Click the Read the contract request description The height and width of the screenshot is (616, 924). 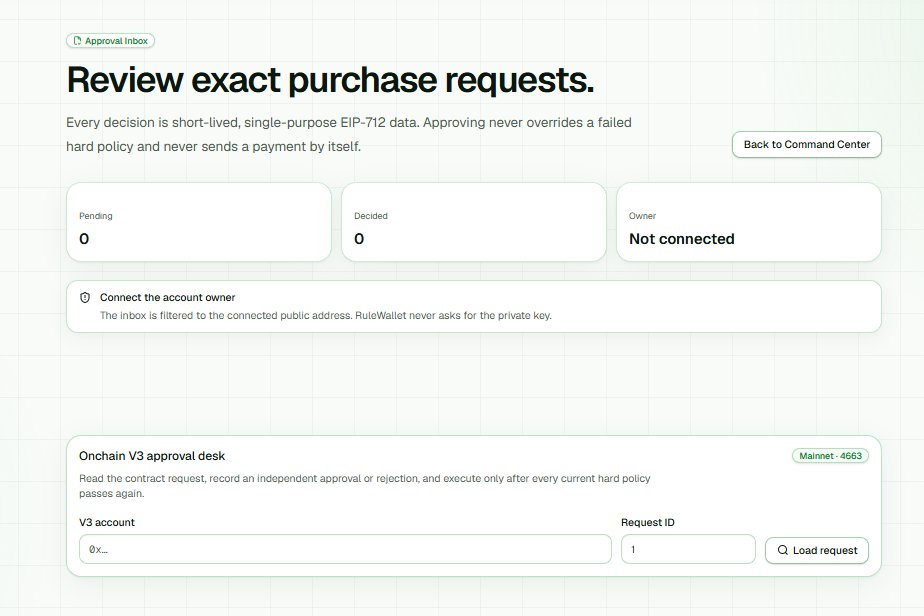[365, 486]
